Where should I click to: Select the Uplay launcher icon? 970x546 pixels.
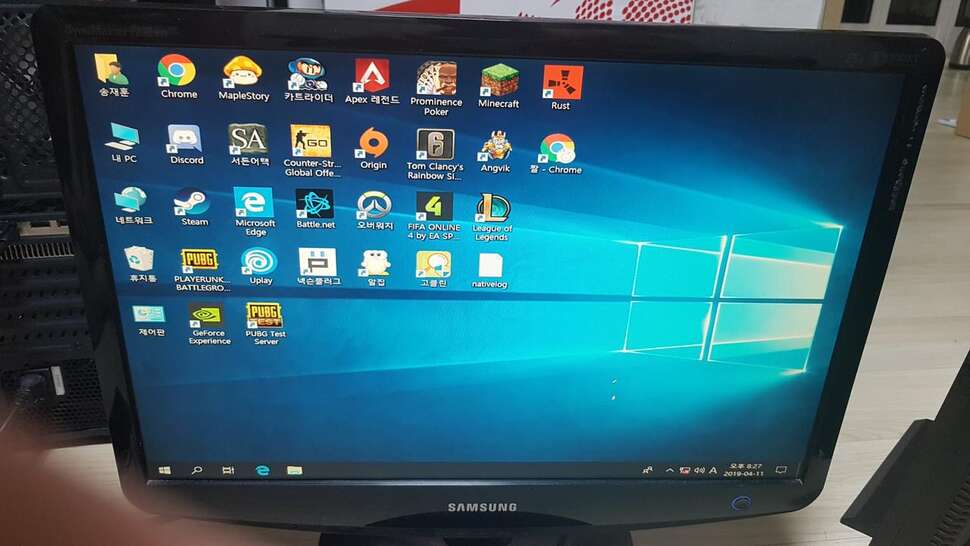click(x=259, y=266)
